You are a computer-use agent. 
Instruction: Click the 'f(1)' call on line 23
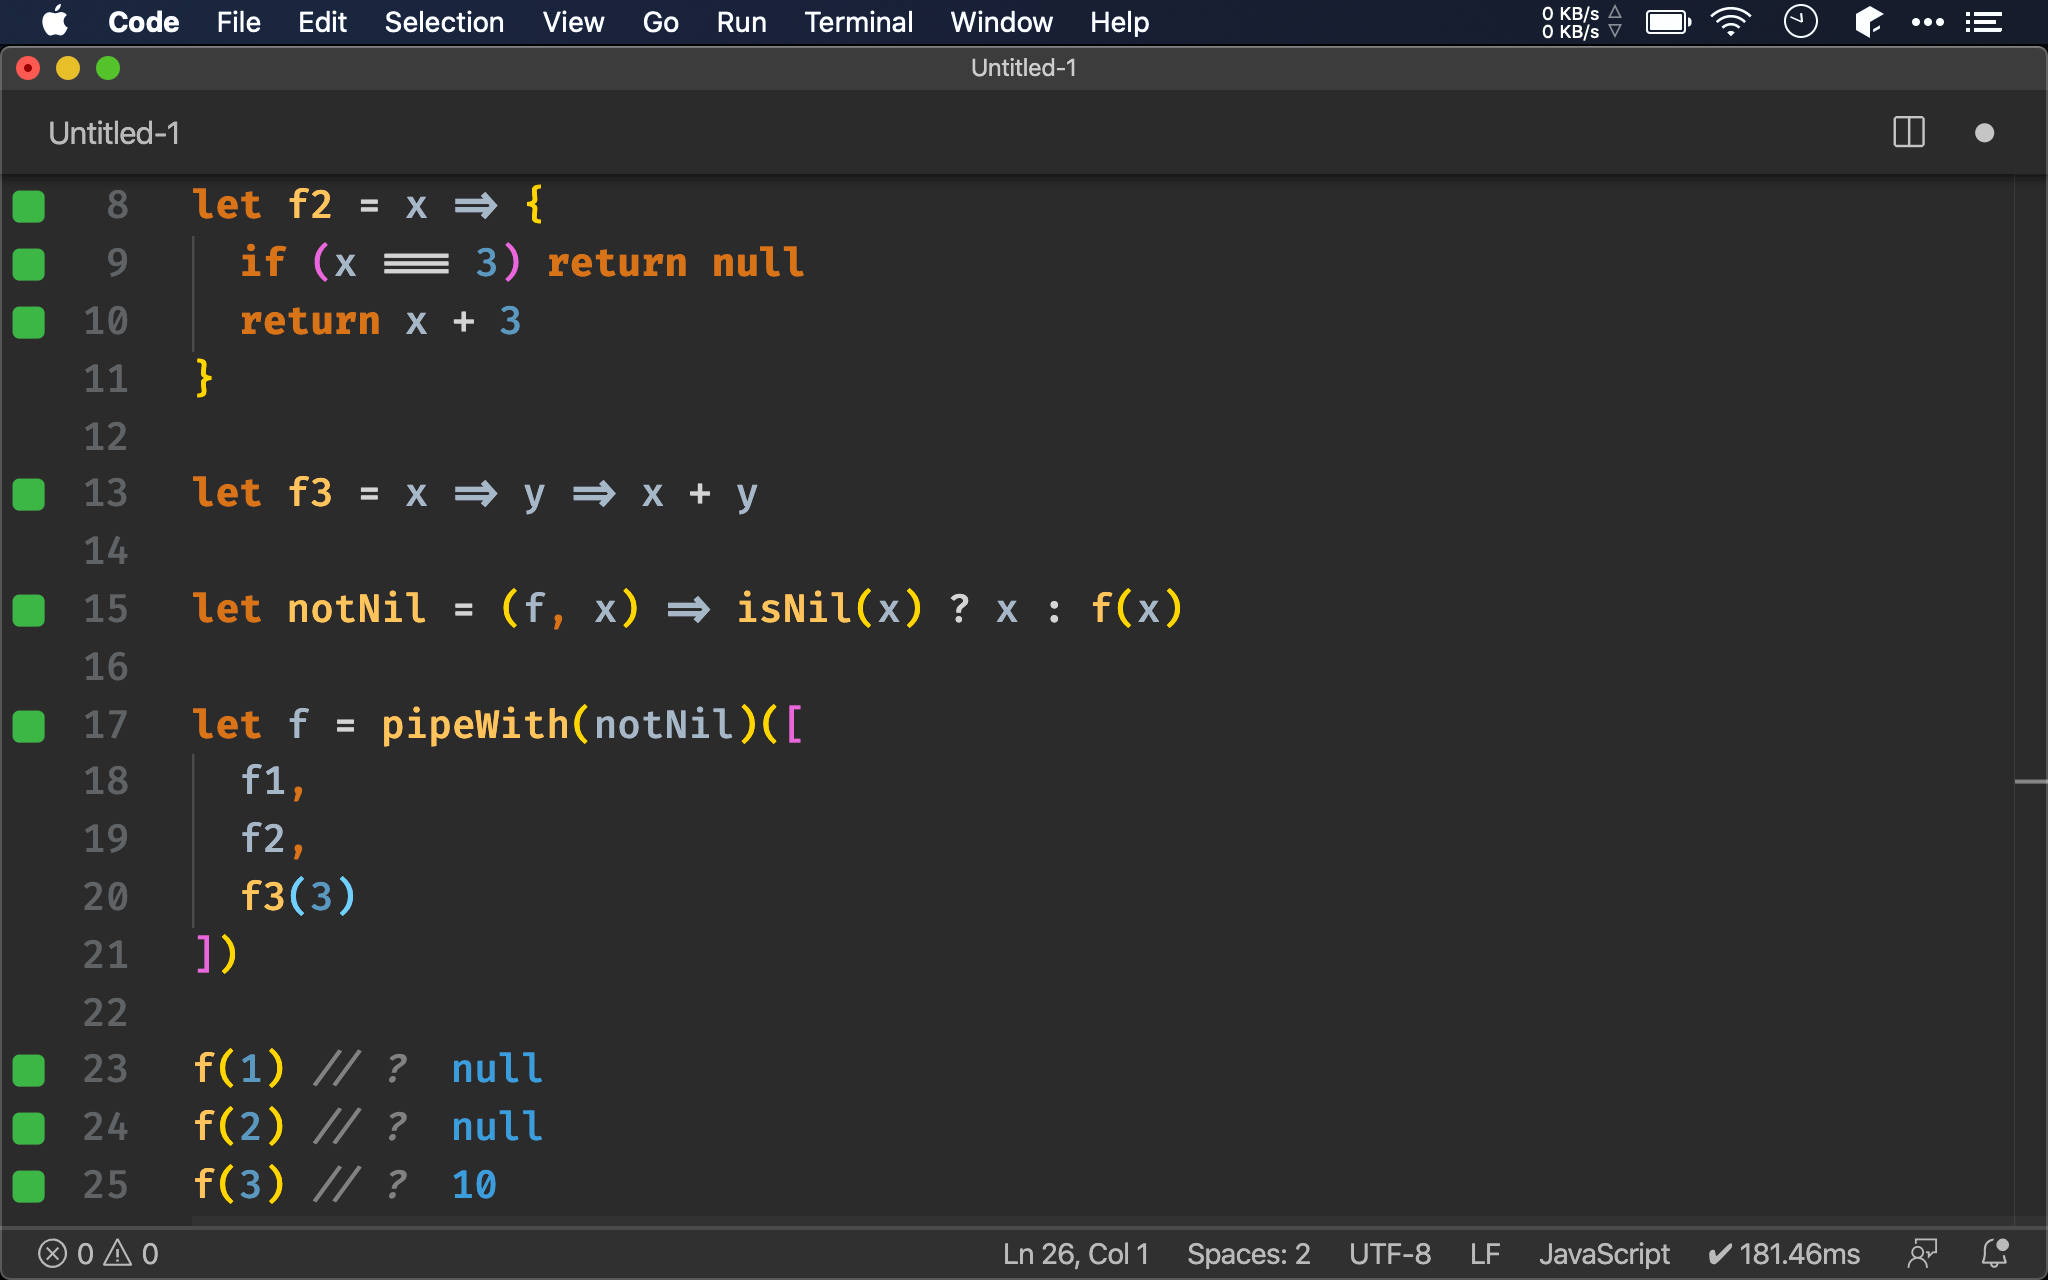click(x=239, y=1069)
